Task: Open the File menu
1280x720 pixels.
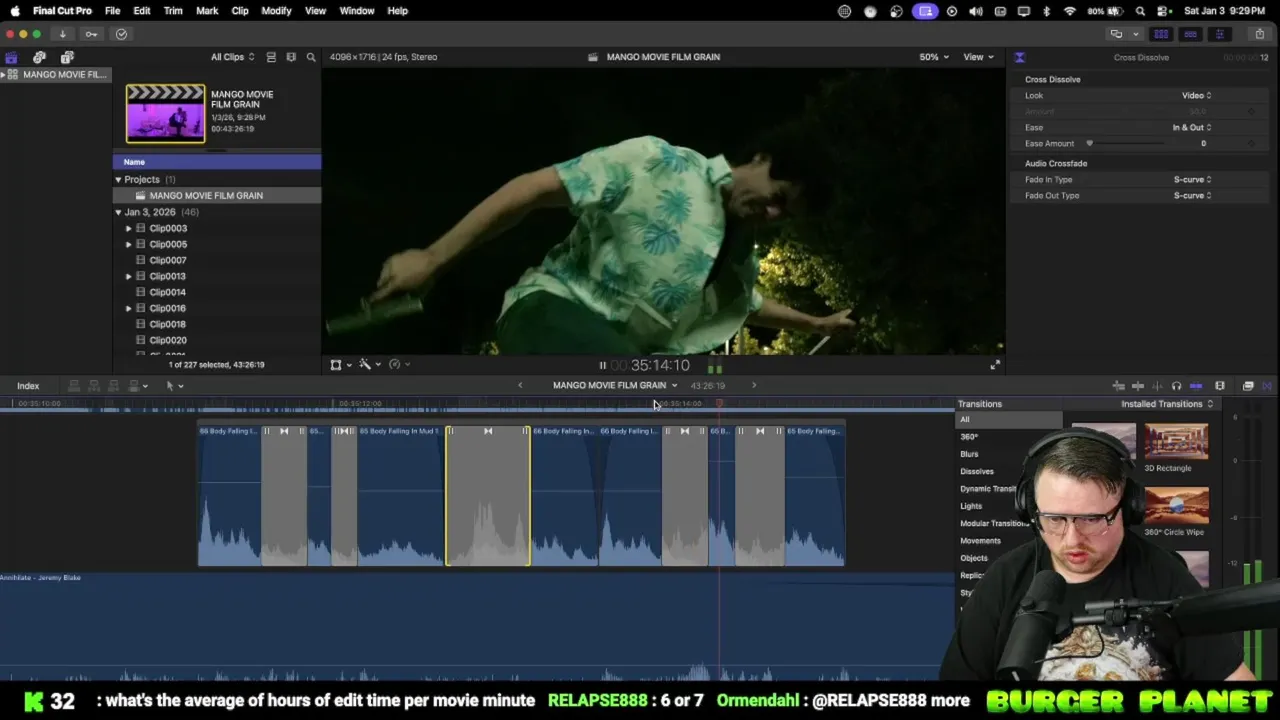Action: pyautogui.click(x=112, y=10)
